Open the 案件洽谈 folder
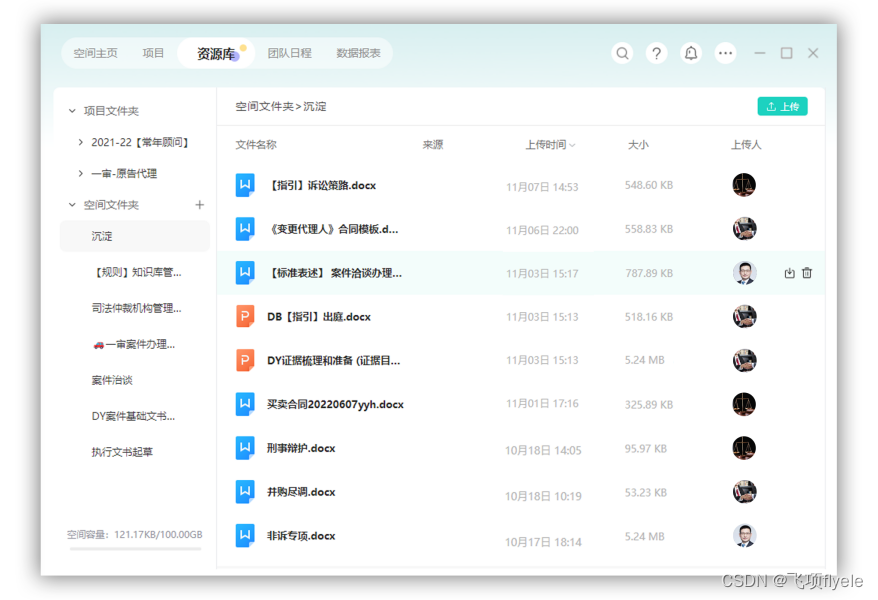Image resolution: width=878 pixels, height=600 pixels. click(x=112, y=380)
